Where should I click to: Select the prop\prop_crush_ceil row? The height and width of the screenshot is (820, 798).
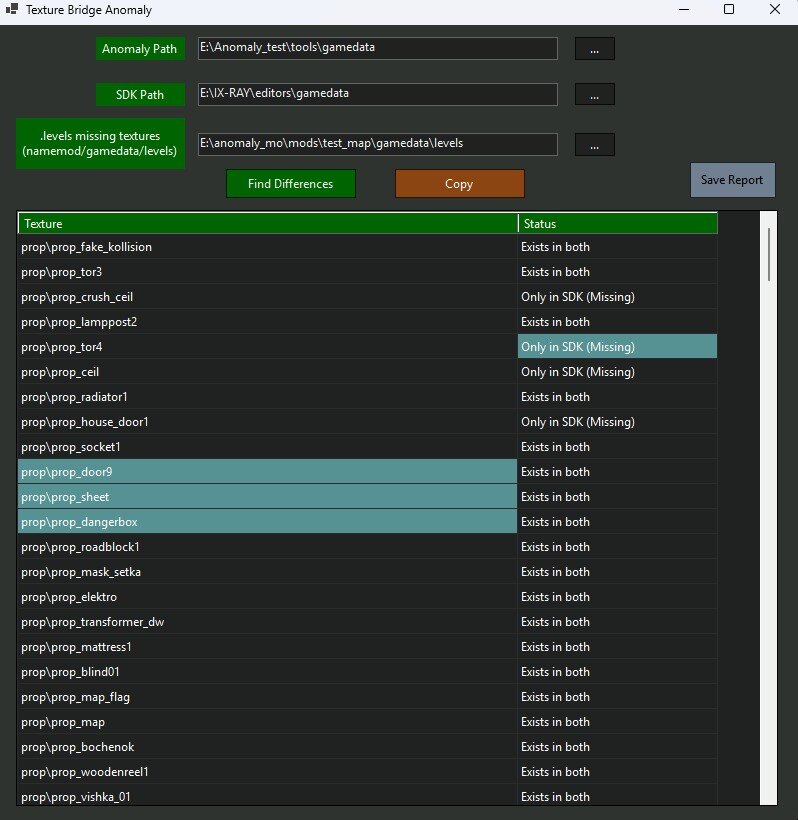pos(367,297)
